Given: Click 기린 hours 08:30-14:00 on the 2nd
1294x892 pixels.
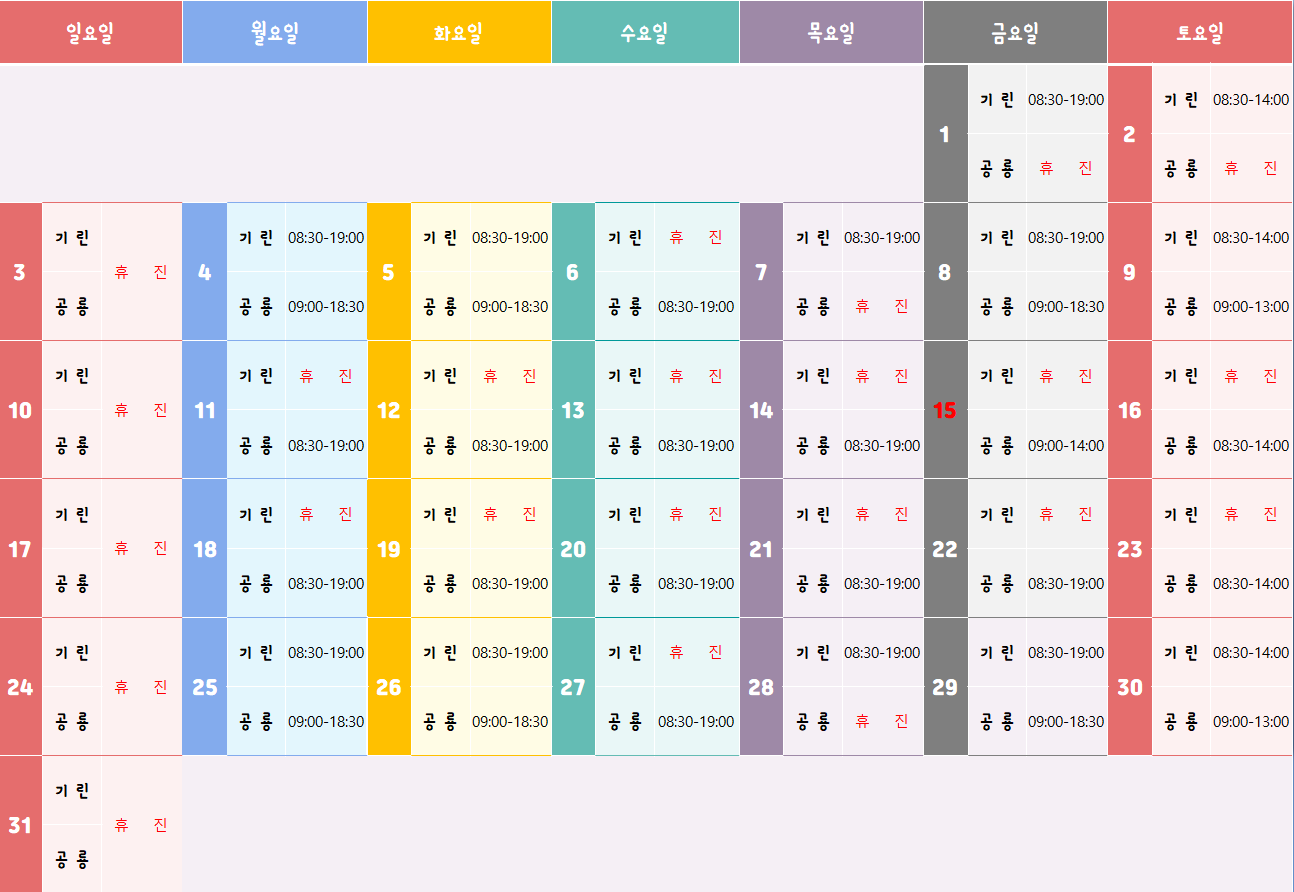Looking at the screenshot, I should [x=1251, y=99].
